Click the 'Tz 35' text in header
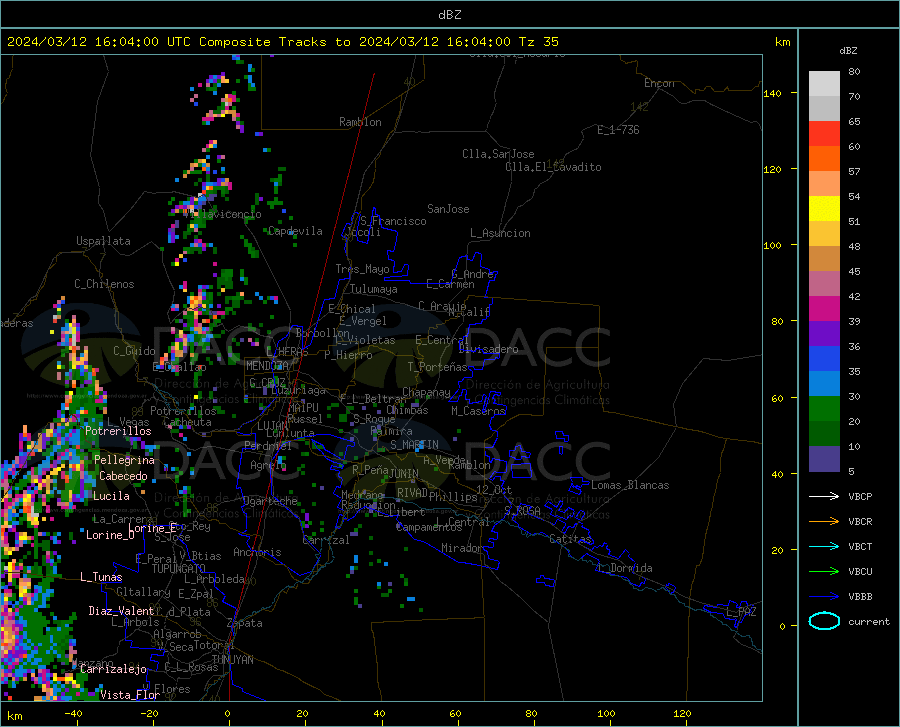This screenshot has width=900, height=727. (538, 42)
